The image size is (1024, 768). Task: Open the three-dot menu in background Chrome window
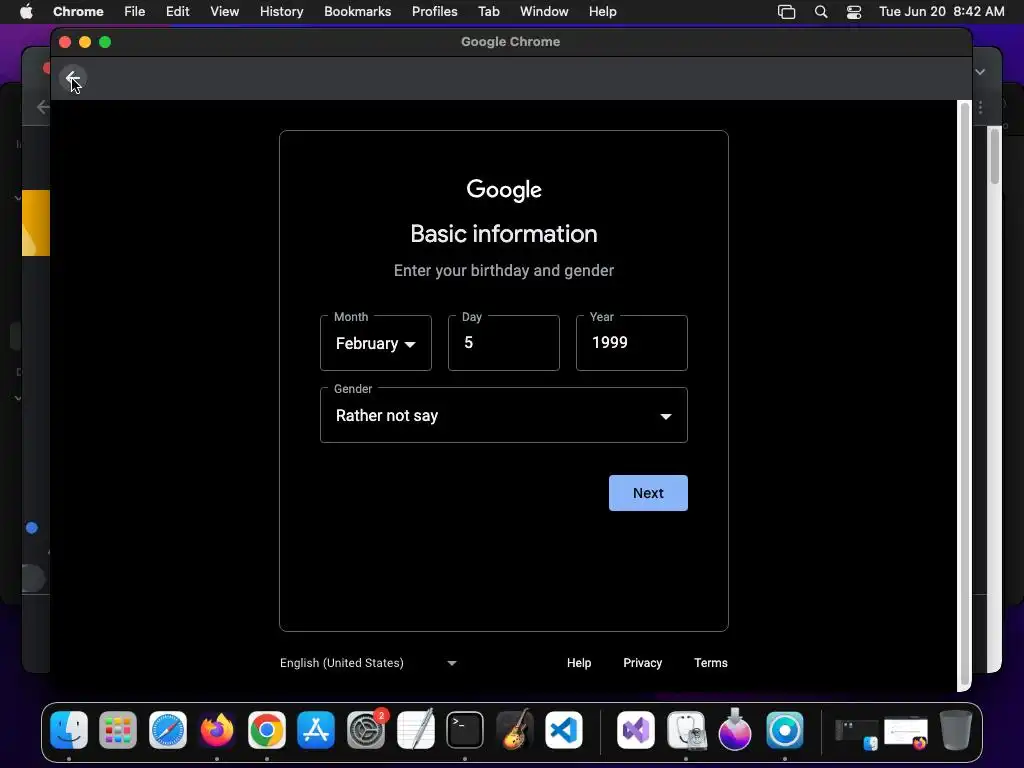click(980, 107)
